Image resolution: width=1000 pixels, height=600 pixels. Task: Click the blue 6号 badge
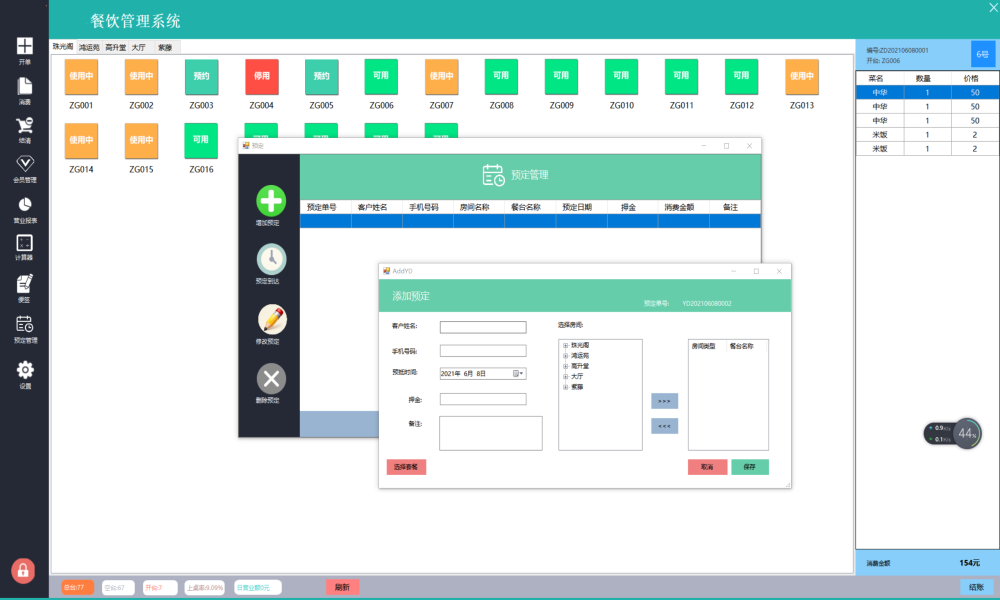tap(983, 55)
